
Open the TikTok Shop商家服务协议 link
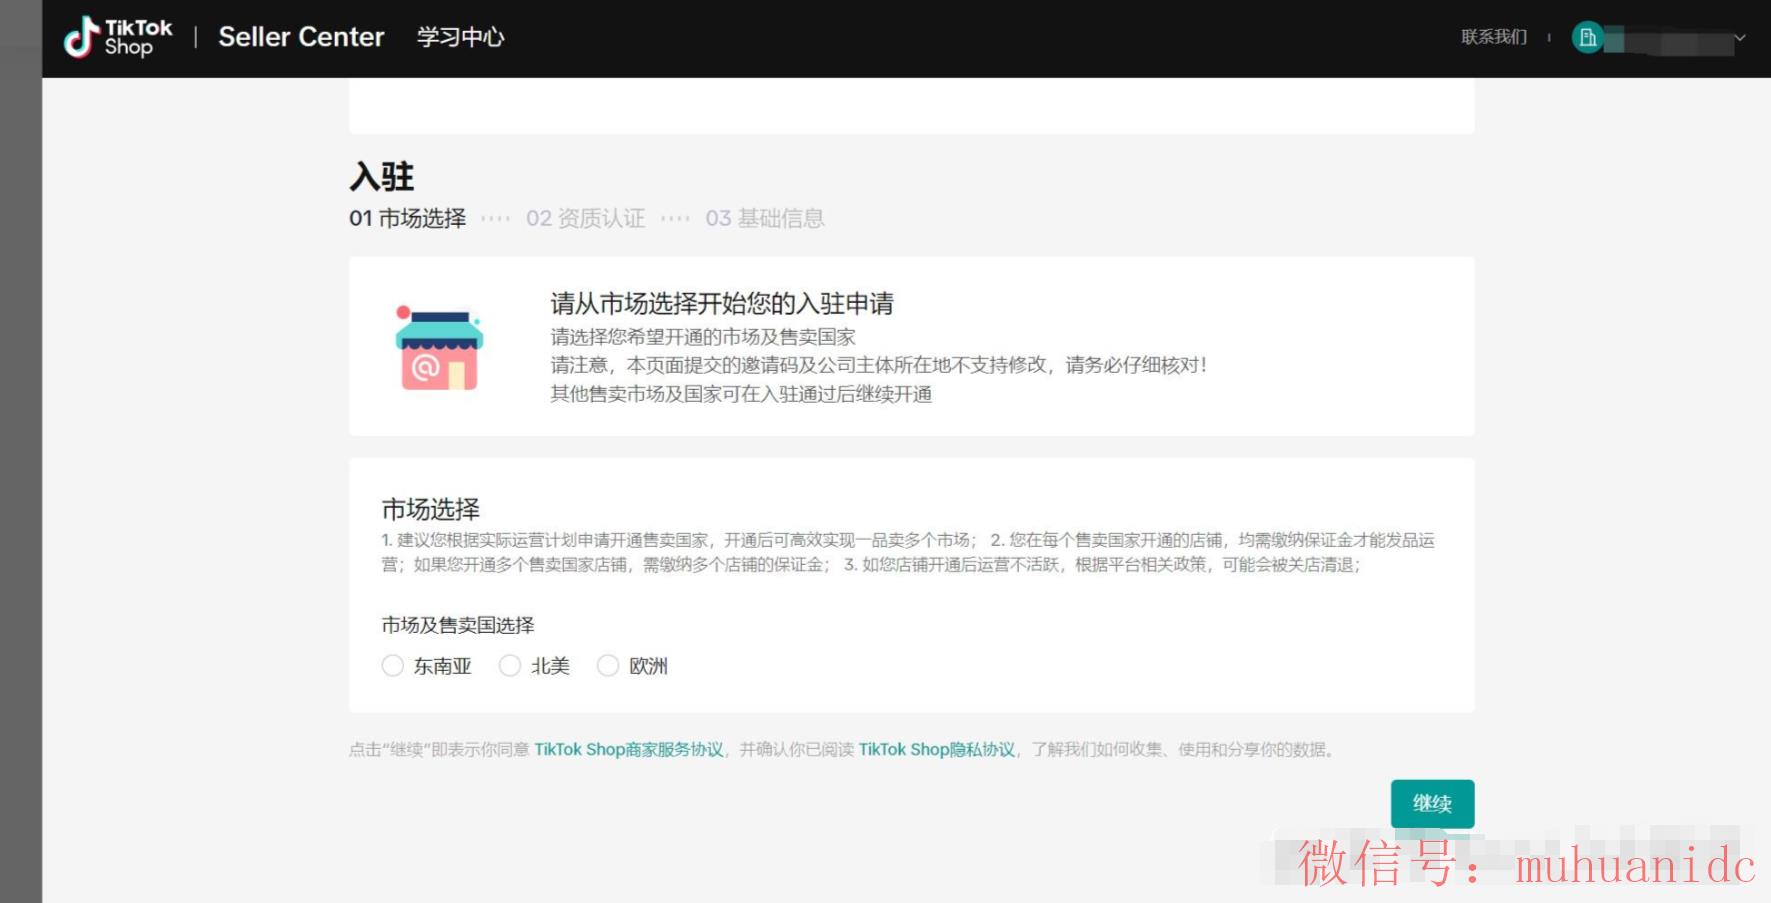coord(629,750)
